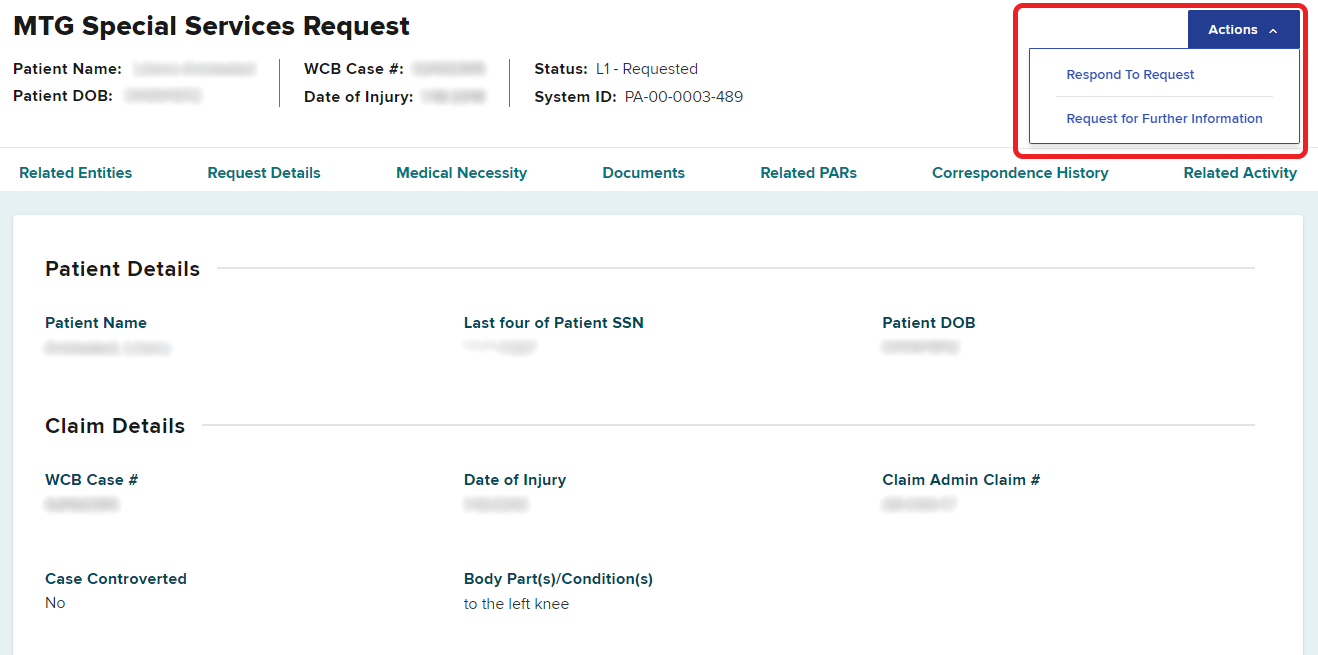The height and width of the screenshot is (655, 1318).
Task: Open the Request Details tab
Action: pyautogui.click(x=264, y=173)
